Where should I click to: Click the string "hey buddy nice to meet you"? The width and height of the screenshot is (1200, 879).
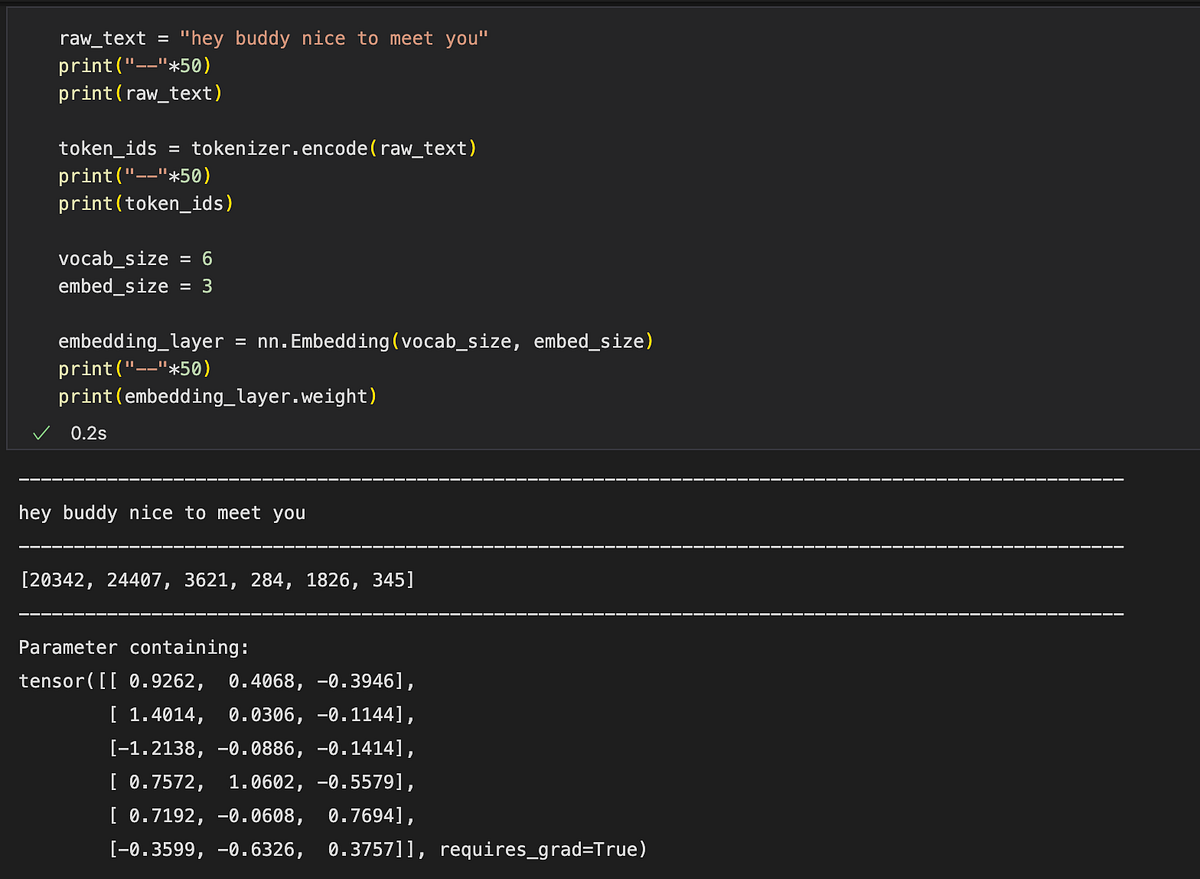(x=330, y=37)
